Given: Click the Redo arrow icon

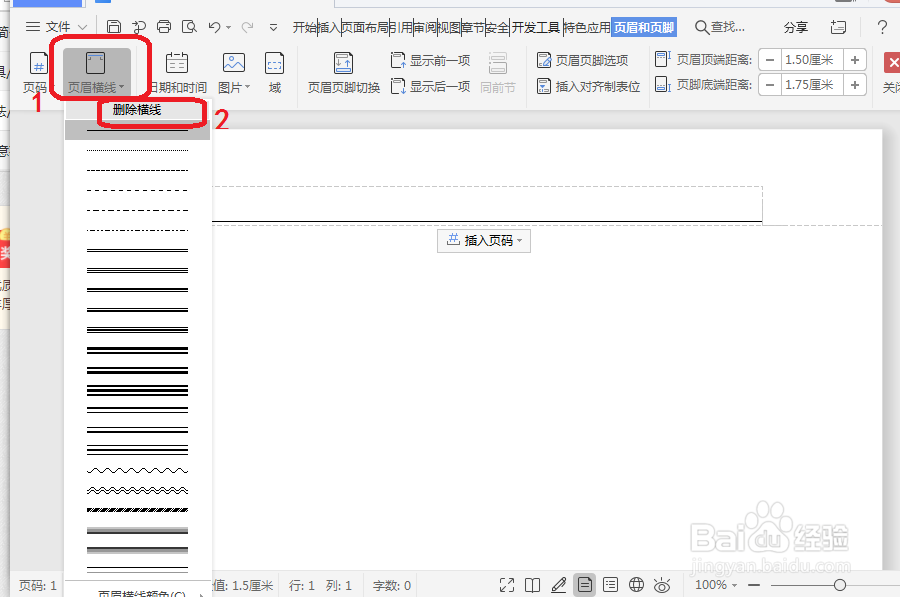Looking at the screenshot, I should [247, 27].
